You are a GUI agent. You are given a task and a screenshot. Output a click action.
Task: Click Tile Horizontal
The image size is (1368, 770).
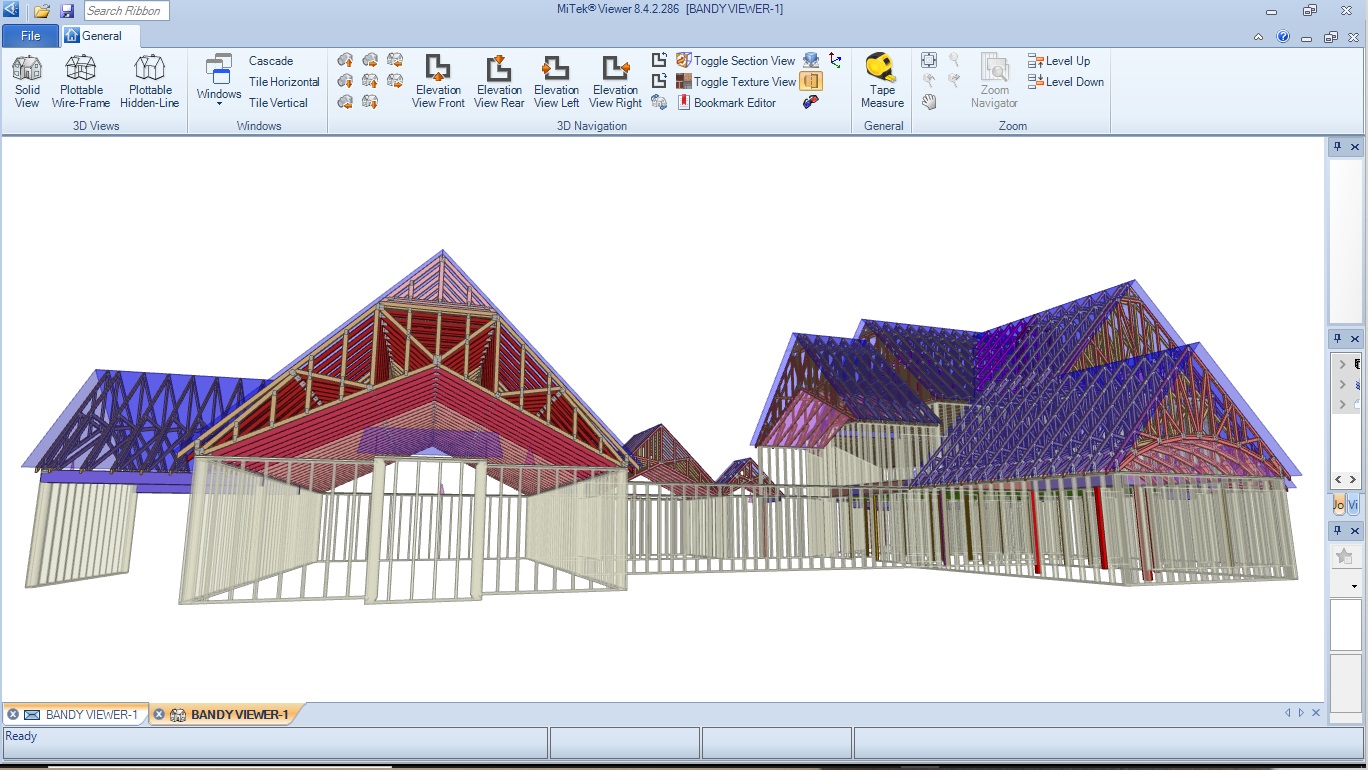coord(284,82)
